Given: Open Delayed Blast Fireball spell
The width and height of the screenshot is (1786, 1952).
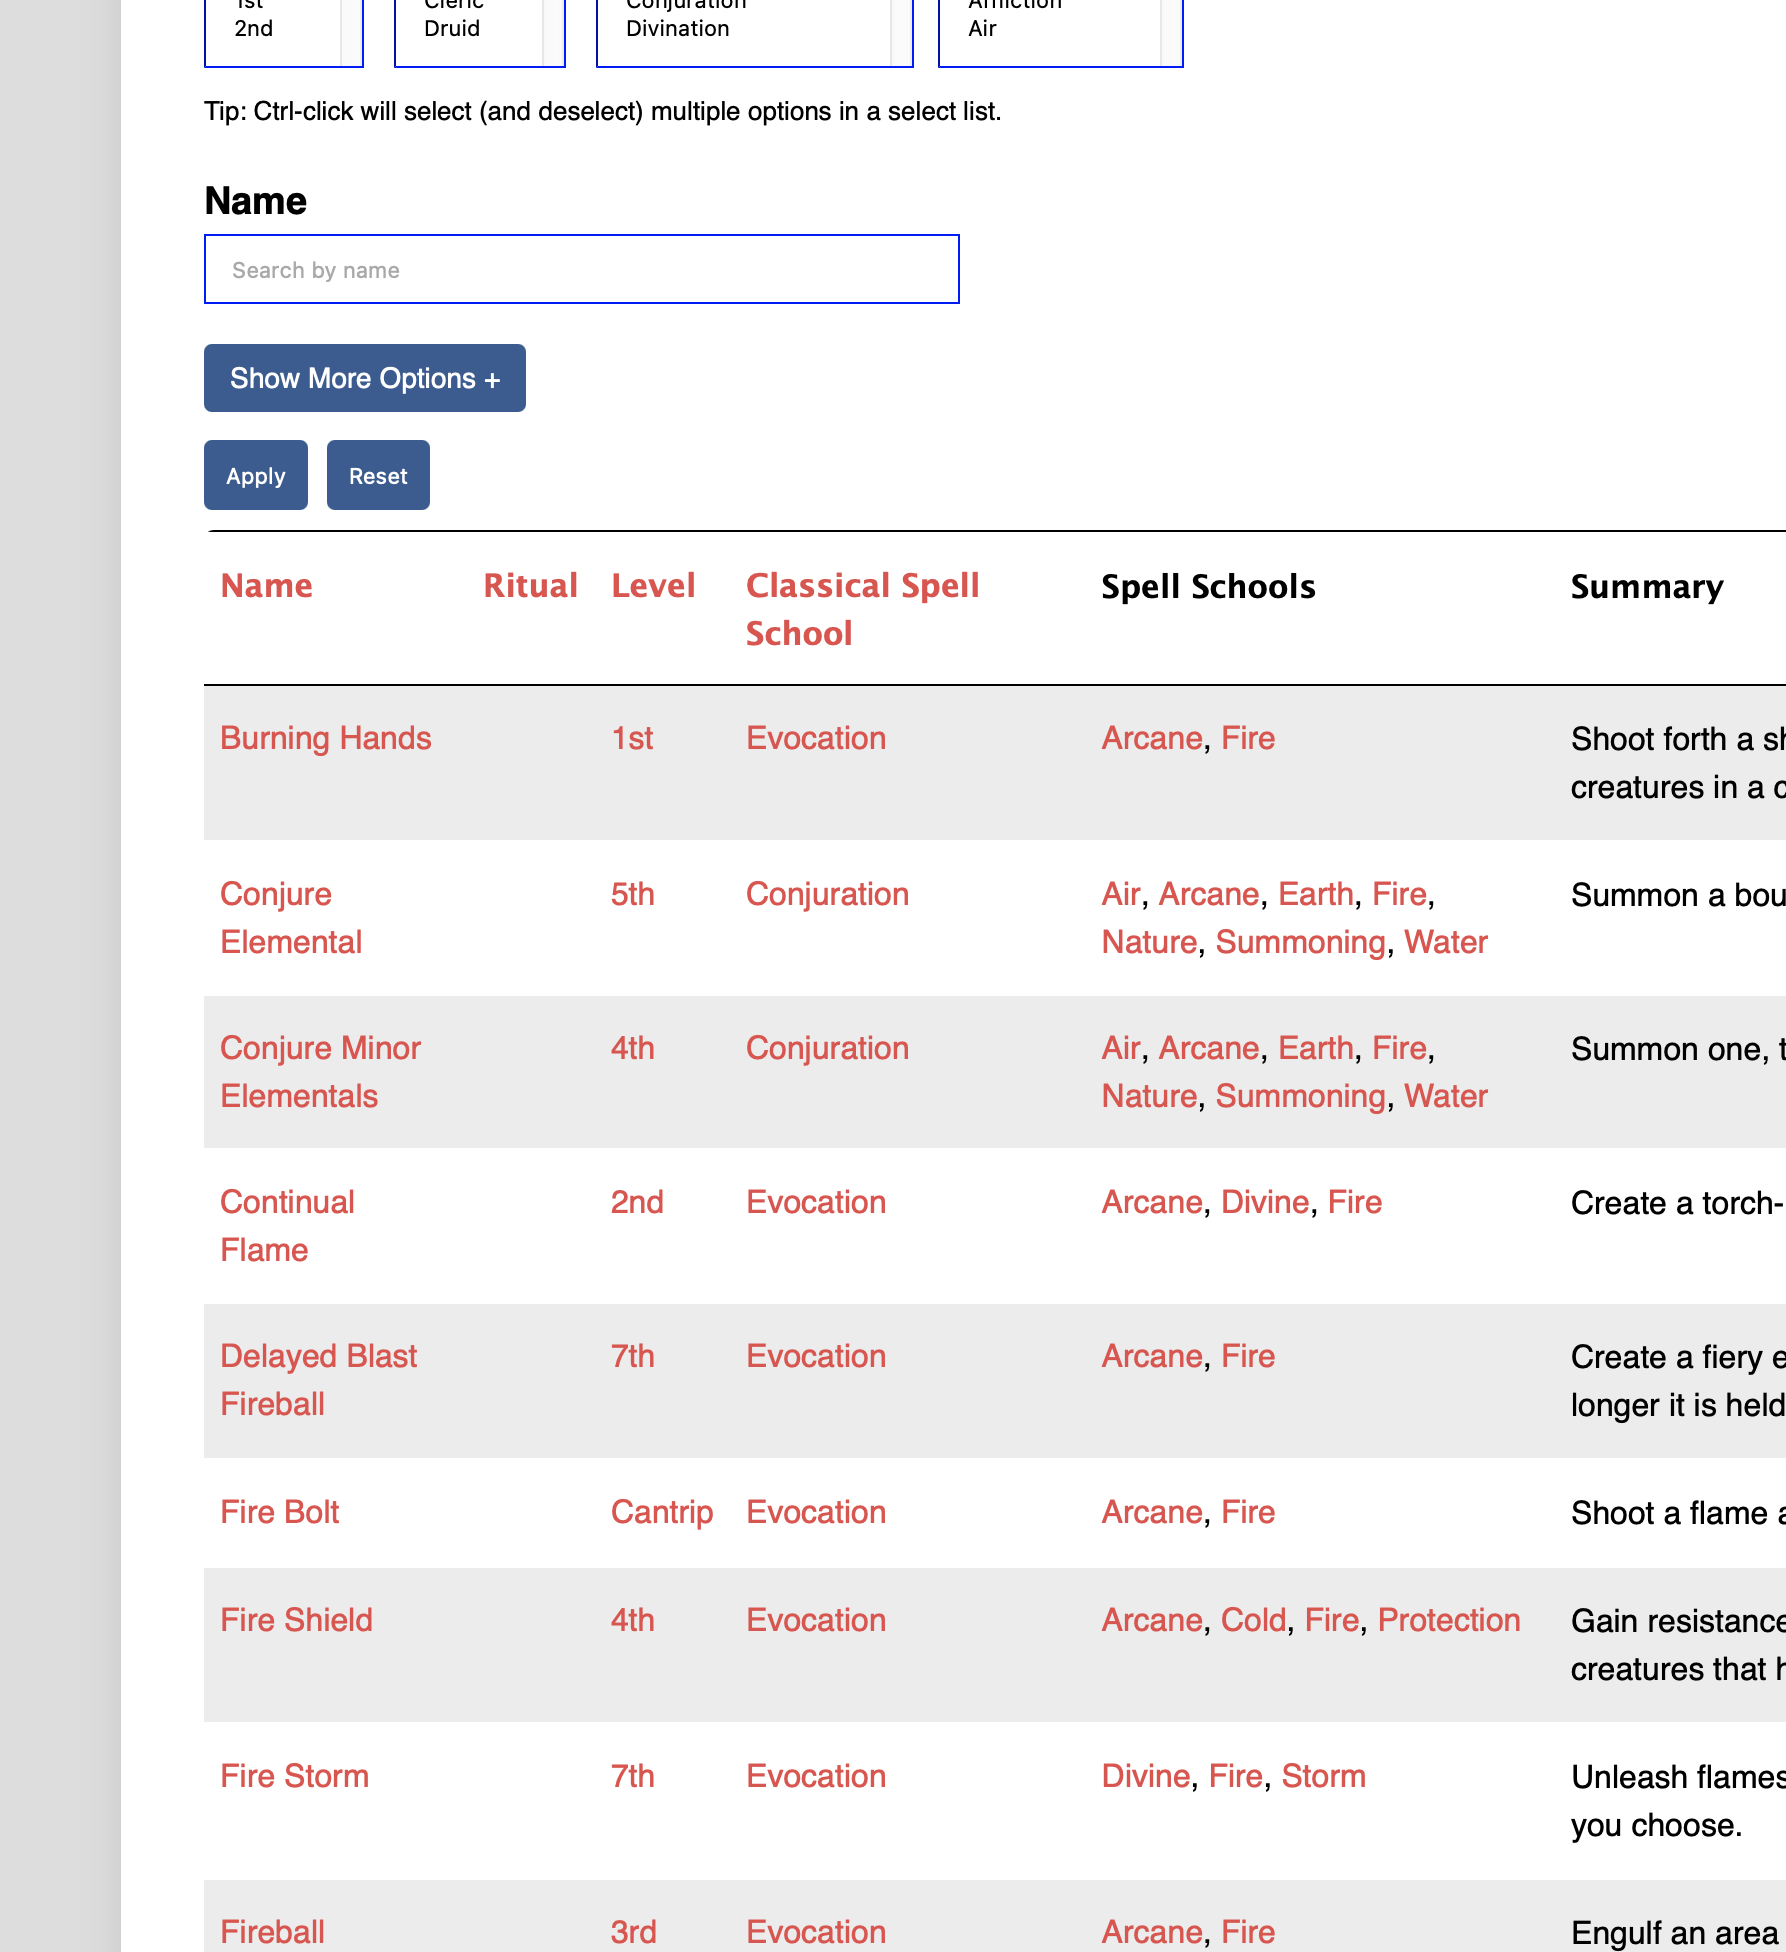Looking at the screenshot, I should point(319,1380).
